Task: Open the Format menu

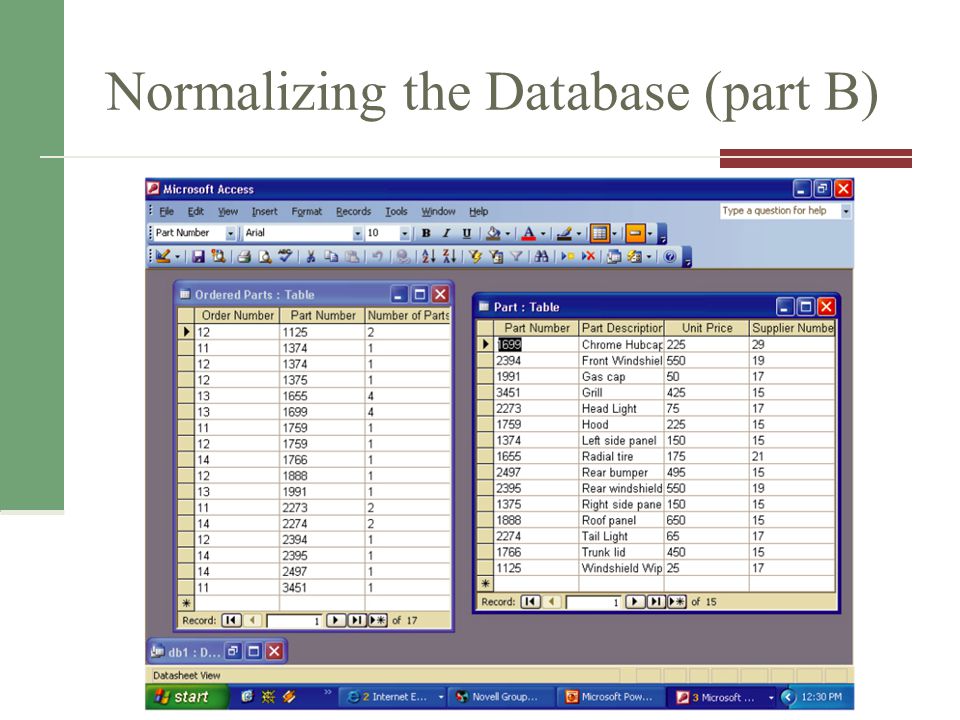Action: [x=307, y=211]
